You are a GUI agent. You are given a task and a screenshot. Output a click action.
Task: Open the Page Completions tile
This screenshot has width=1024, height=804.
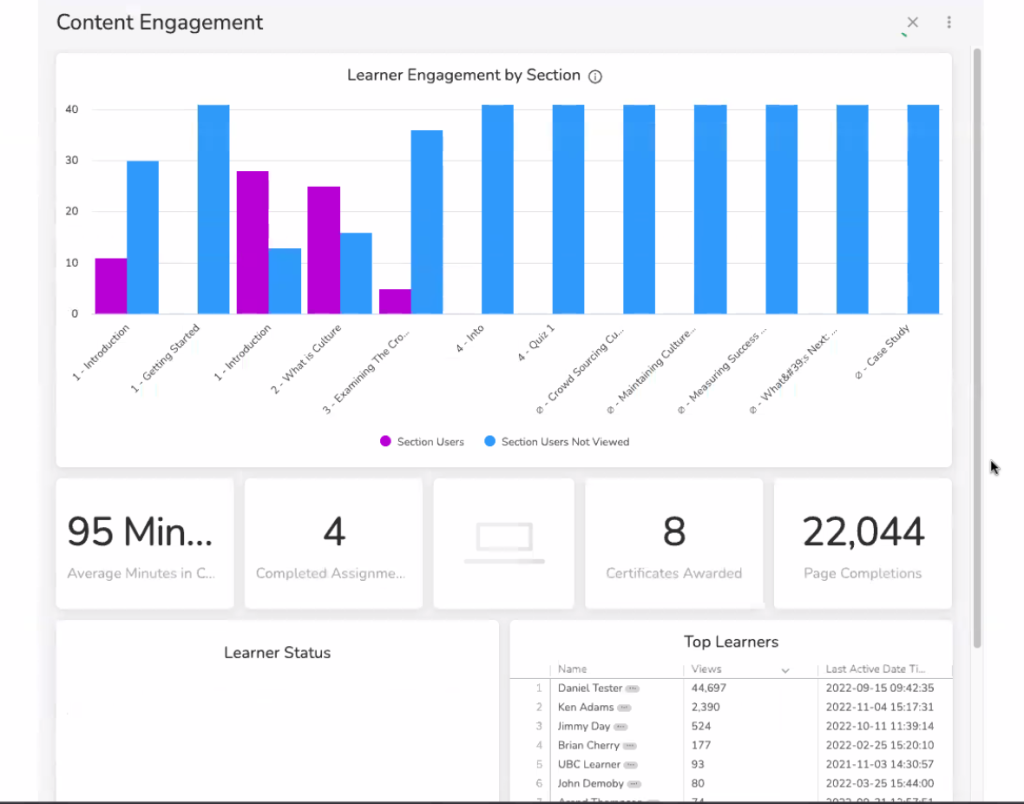click(x=862, y=543)
